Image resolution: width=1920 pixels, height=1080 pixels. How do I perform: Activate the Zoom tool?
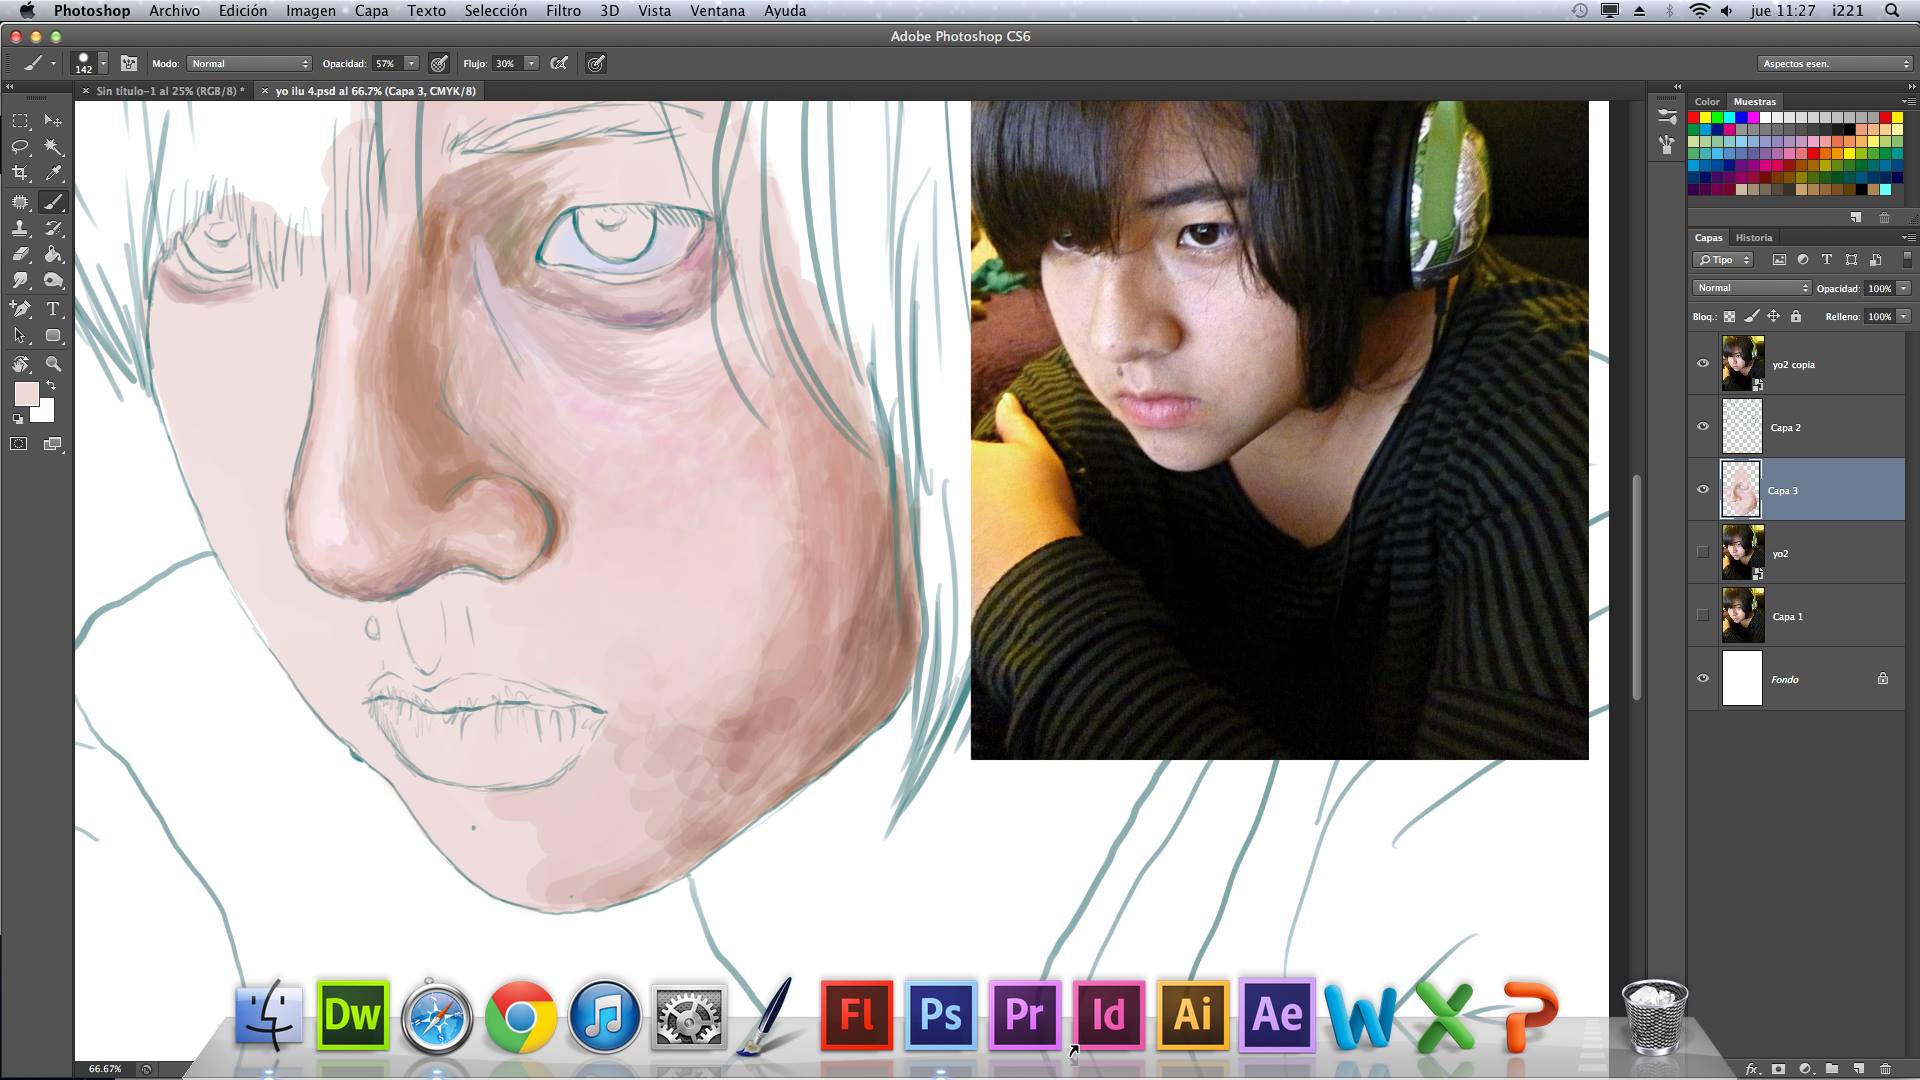tap(53, 364)
